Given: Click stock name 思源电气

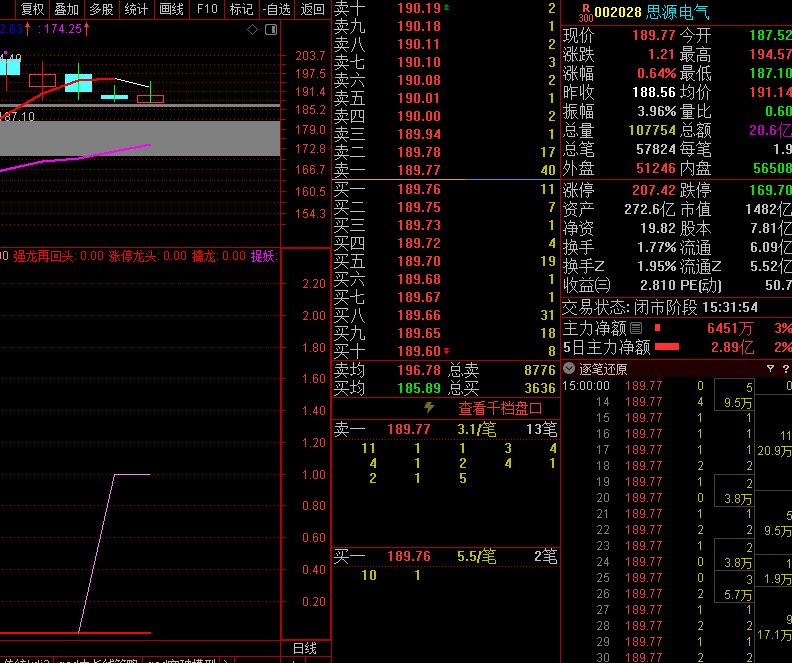Looking at the screenshot, I should point(678,13).
